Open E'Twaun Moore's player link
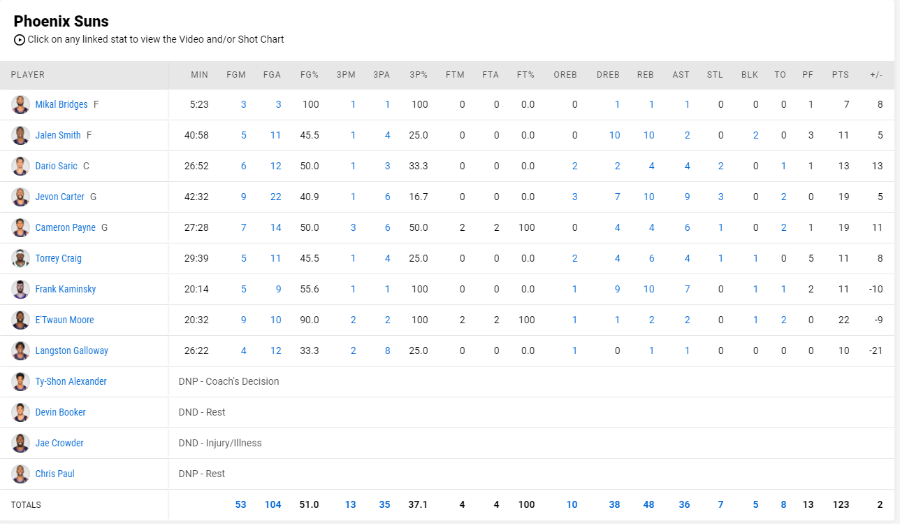This screenshot has width=900, height=524. 64,320
